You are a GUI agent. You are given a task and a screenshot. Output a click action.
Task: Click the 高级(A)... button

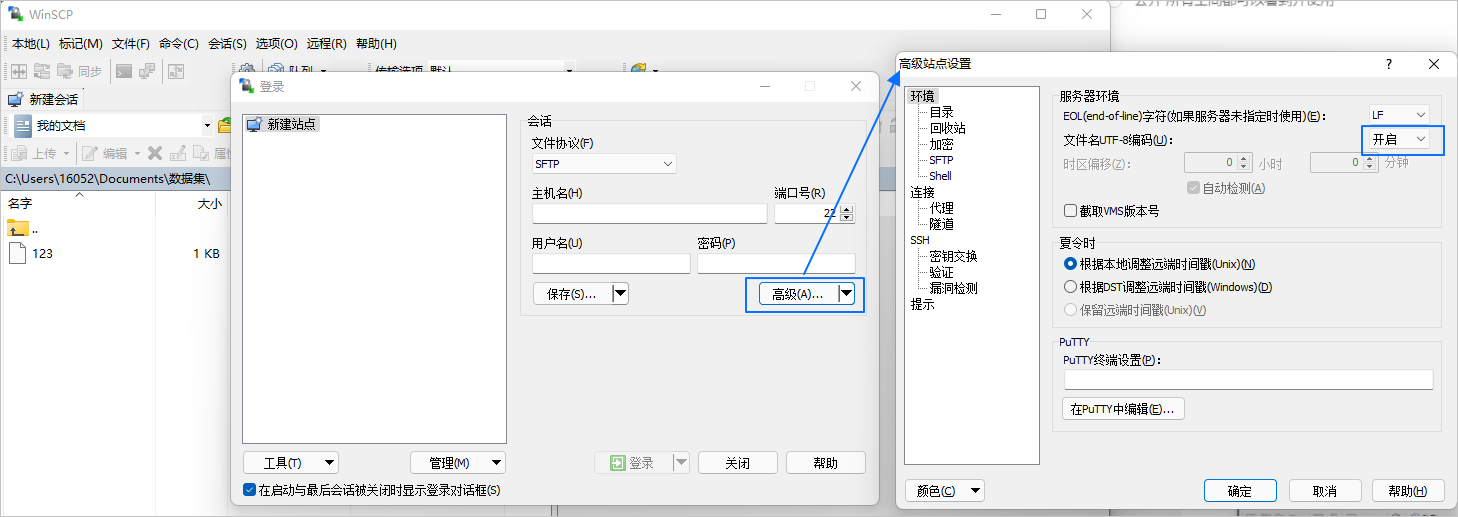point(798,294)
